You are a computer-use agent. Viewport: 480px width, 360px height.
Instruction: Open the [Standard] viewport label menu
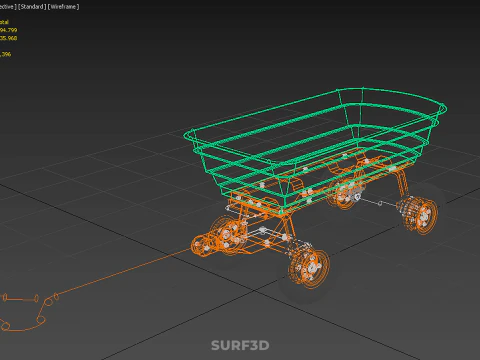(32, 7)
